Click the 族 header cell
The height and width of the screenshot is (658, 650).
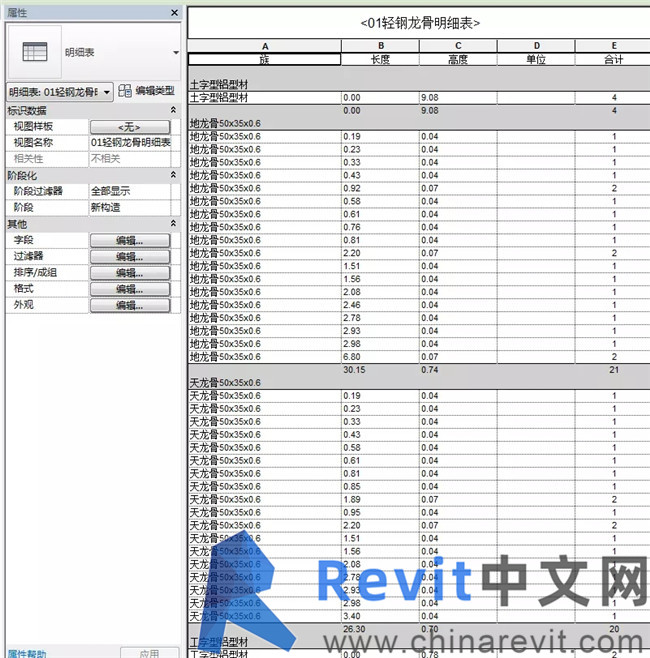click(265, 59)
